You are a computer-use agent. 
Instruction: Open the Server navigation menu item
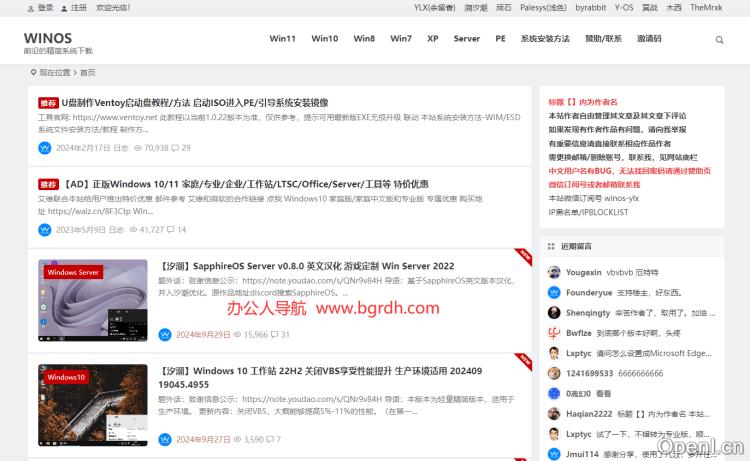coord(466,39)
